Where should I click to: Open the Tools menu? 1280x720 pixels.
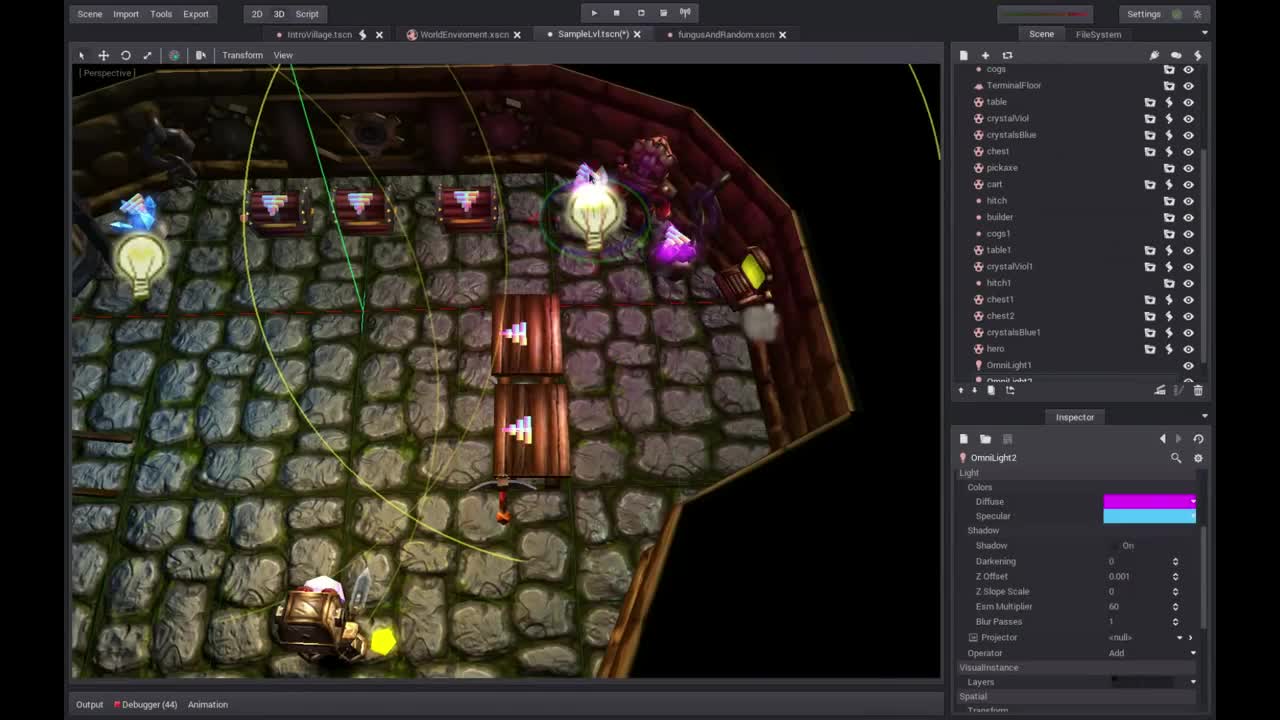[x=161, y=14]
